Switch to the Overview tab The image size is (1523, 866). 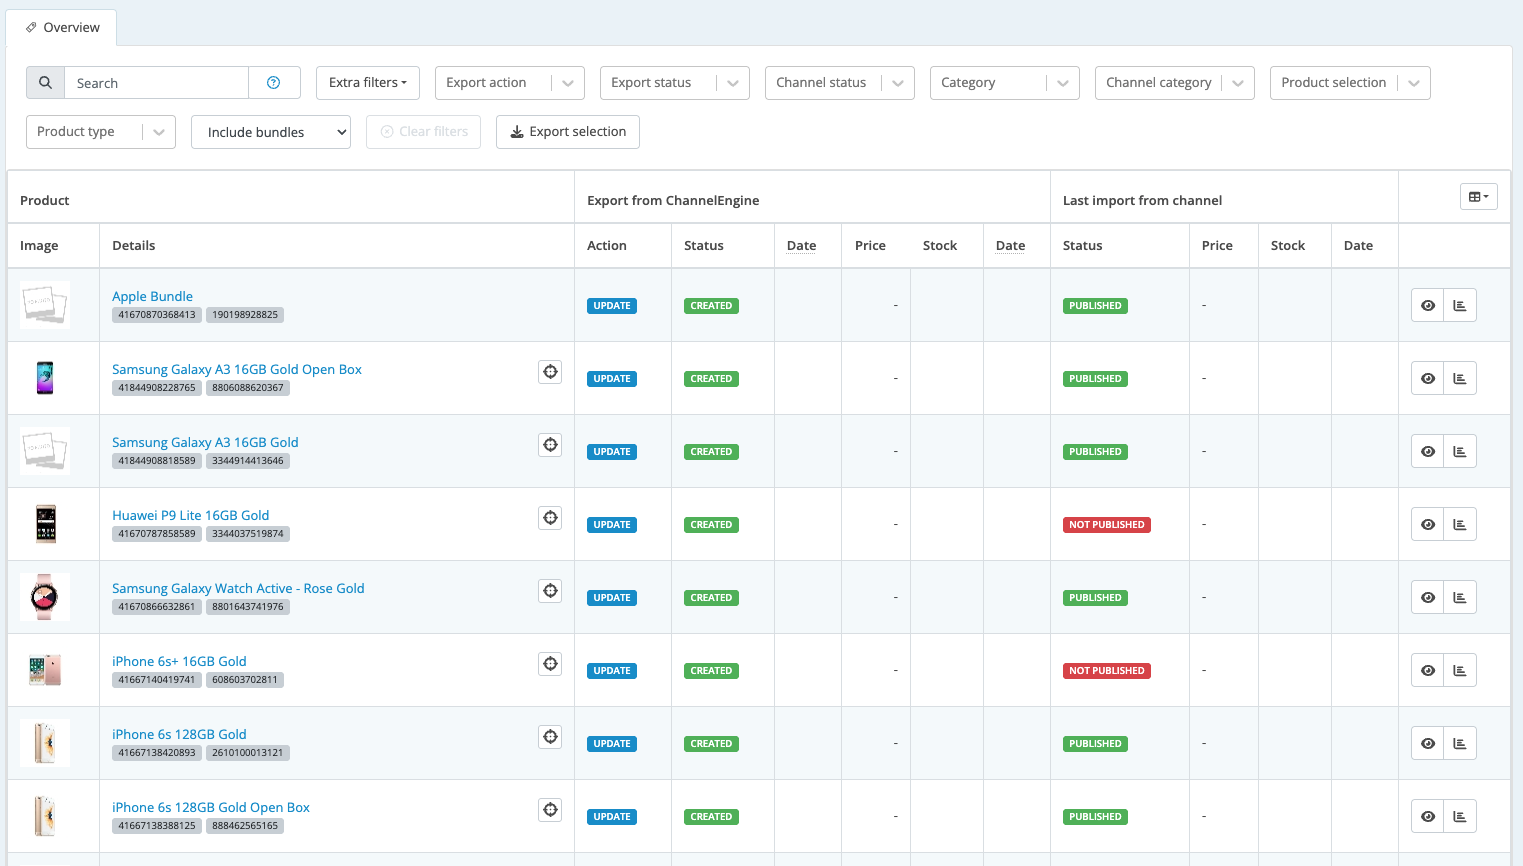coord(62,28)
